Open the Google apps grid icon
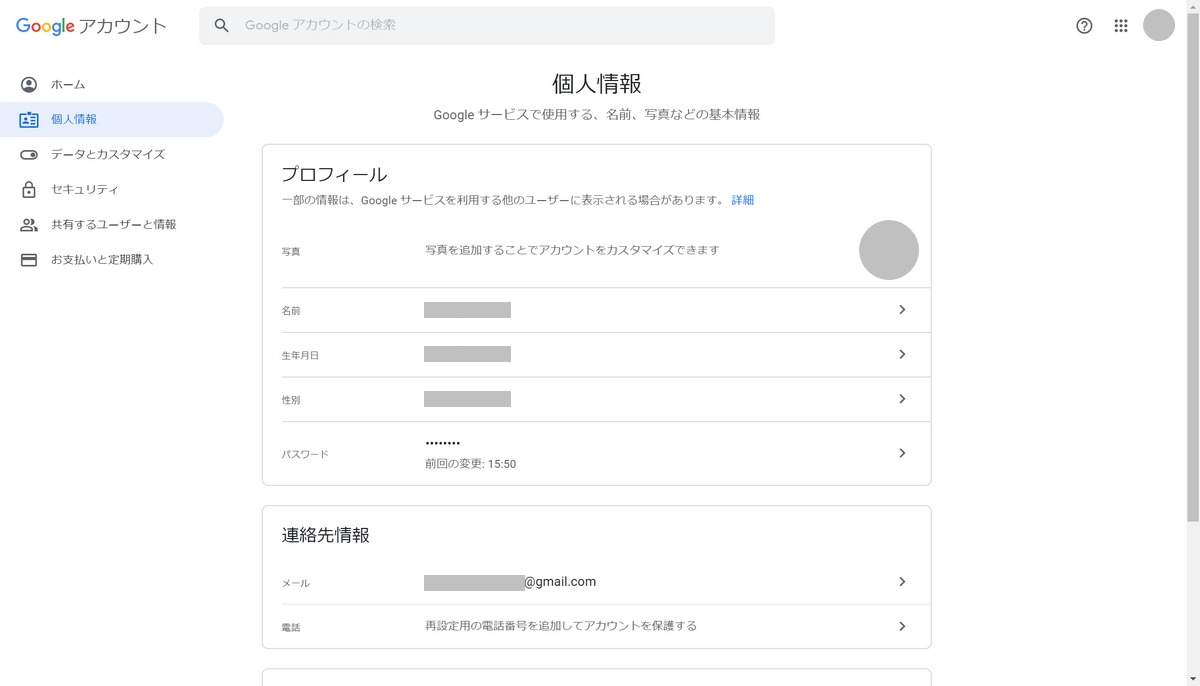1200x686 pixels. coord(1121,26)
